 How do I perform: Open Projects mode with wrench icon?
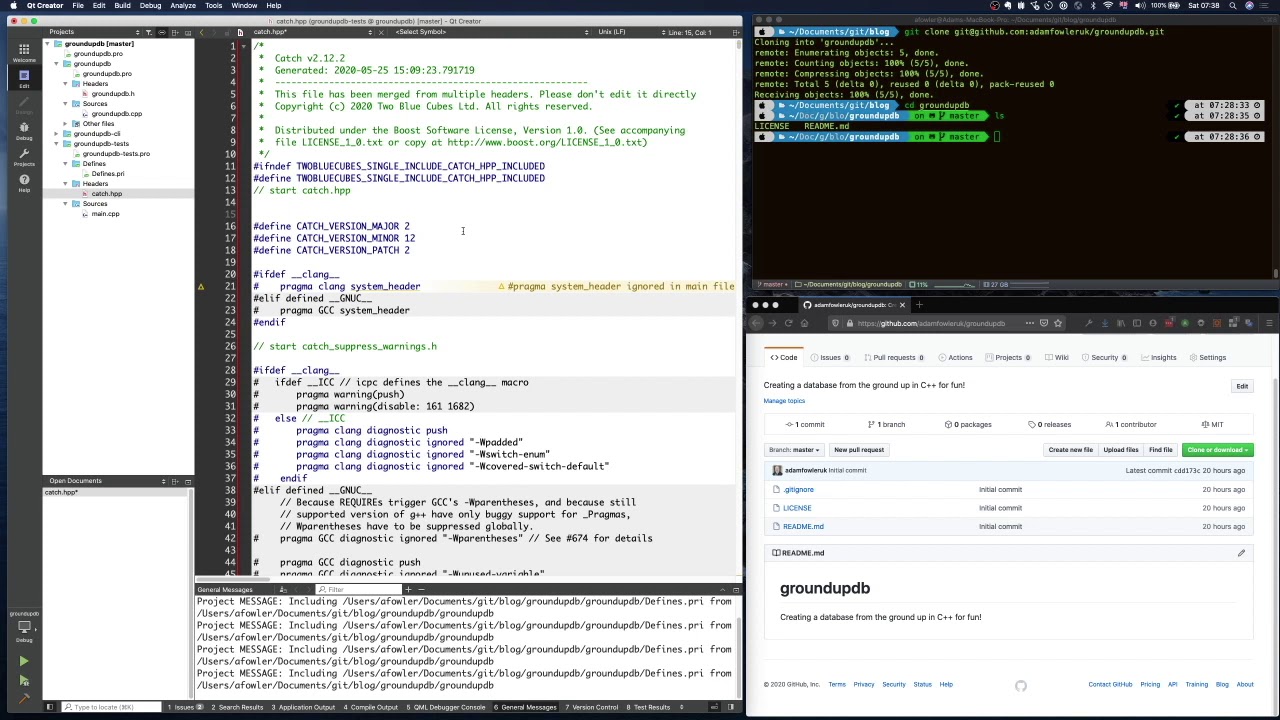pyautogui.click(x=24, y=155)
